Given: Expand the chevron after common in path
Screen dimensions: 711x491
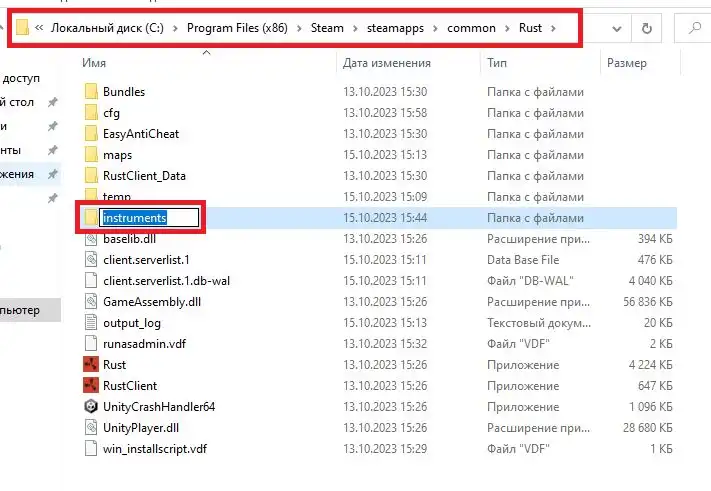Looking at the screenshot, I should 507,29.
